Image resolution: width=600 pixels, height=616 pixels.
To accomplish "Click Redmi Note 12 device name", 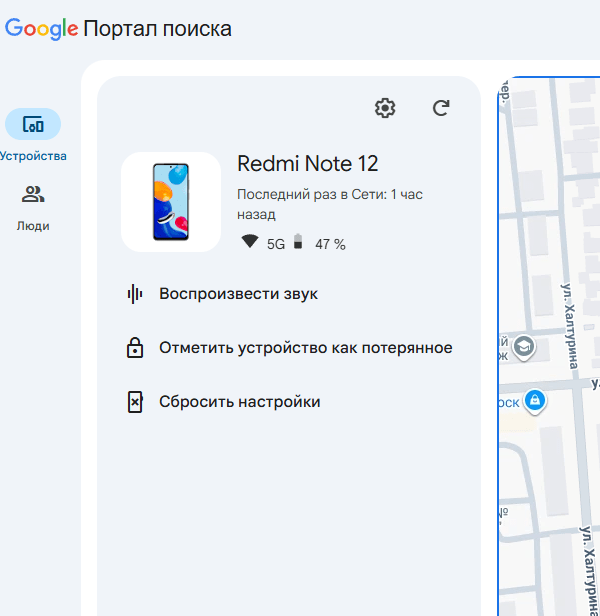I will point(308,163).
